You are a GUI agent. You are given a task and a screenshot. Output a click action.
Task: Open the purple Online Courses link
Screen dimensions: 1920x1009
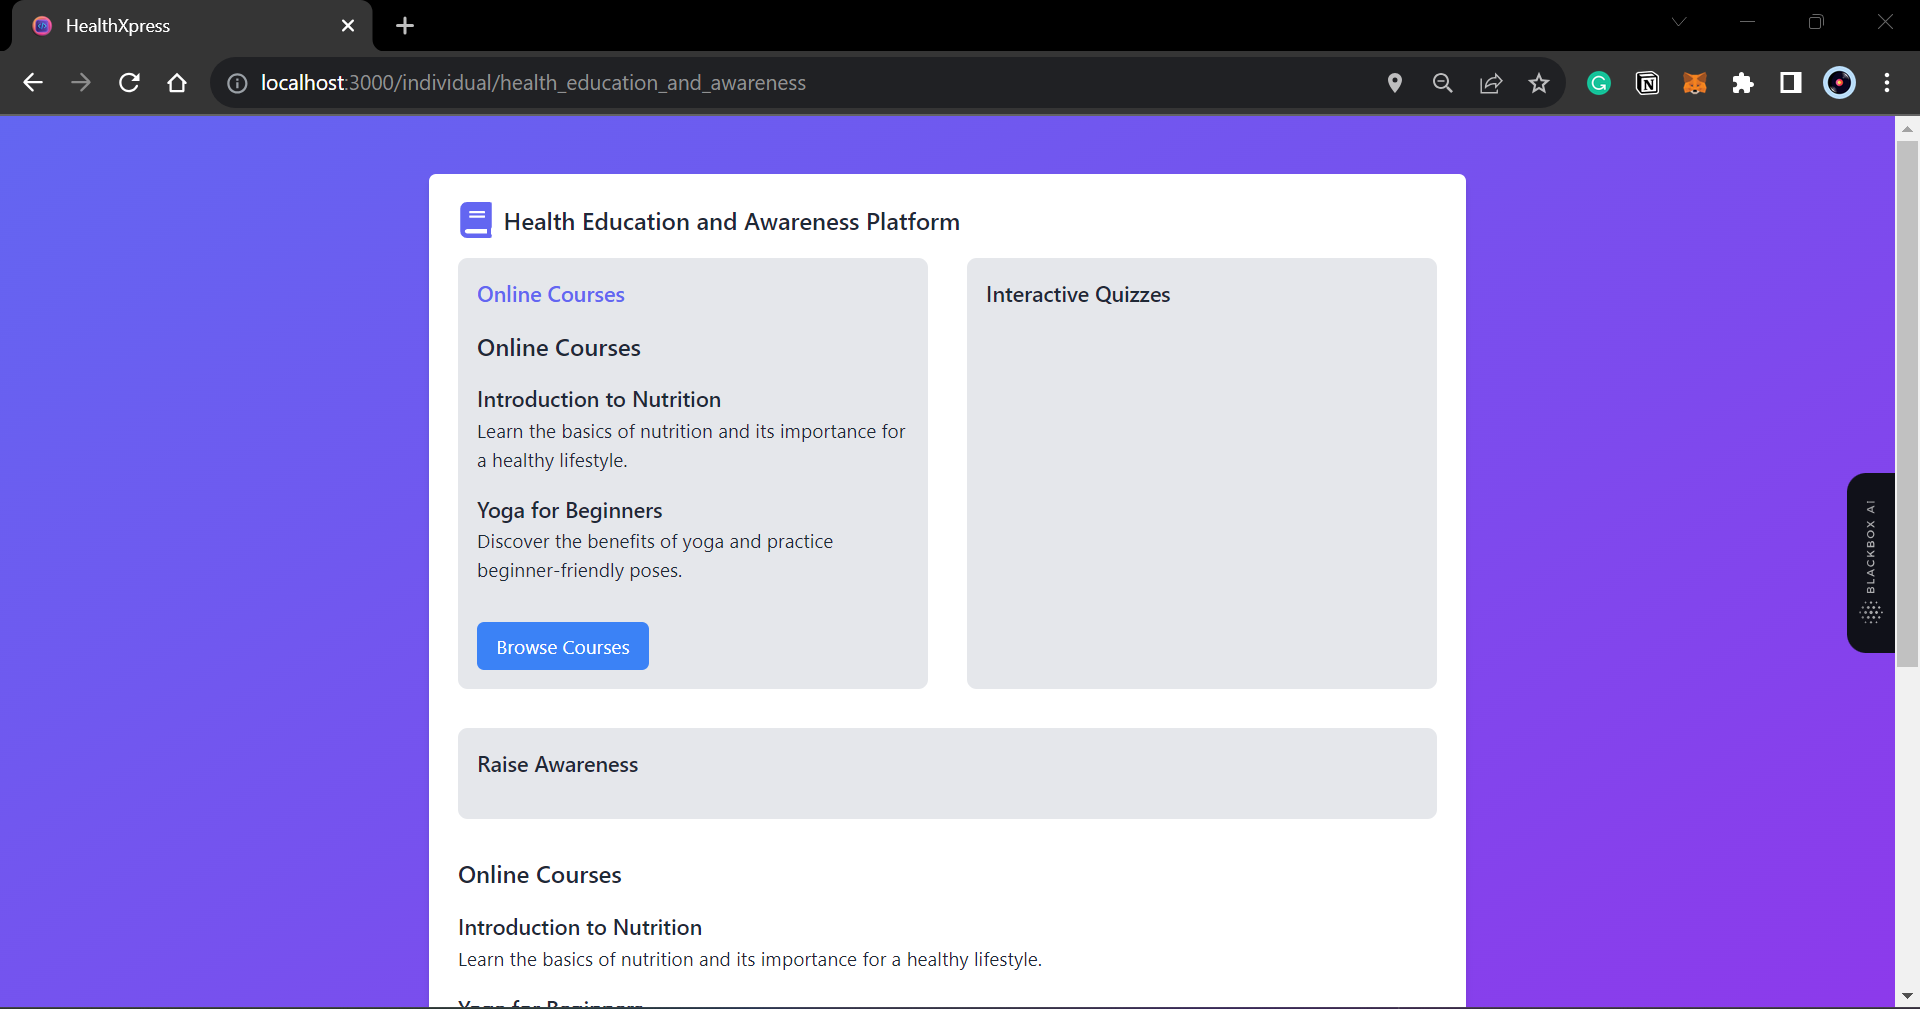click(x=551, y=294)
